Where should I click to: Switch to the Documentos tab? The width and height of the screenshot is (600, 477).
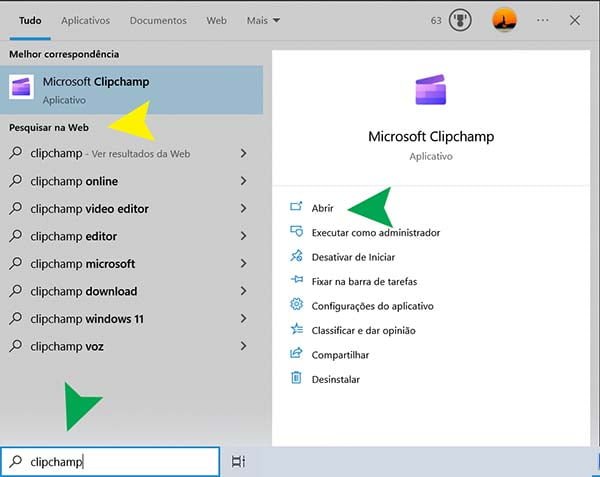(x=158, y=20)
